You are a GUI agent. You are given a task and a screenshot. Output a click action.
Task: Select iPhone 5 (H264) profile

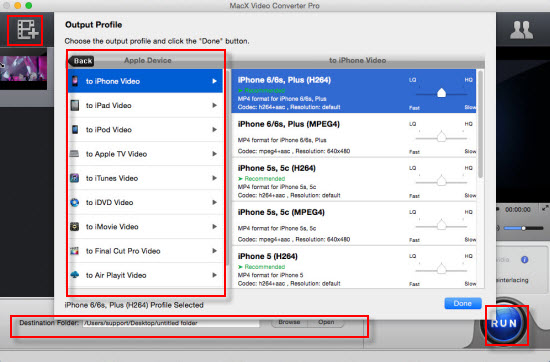point(354,267)
